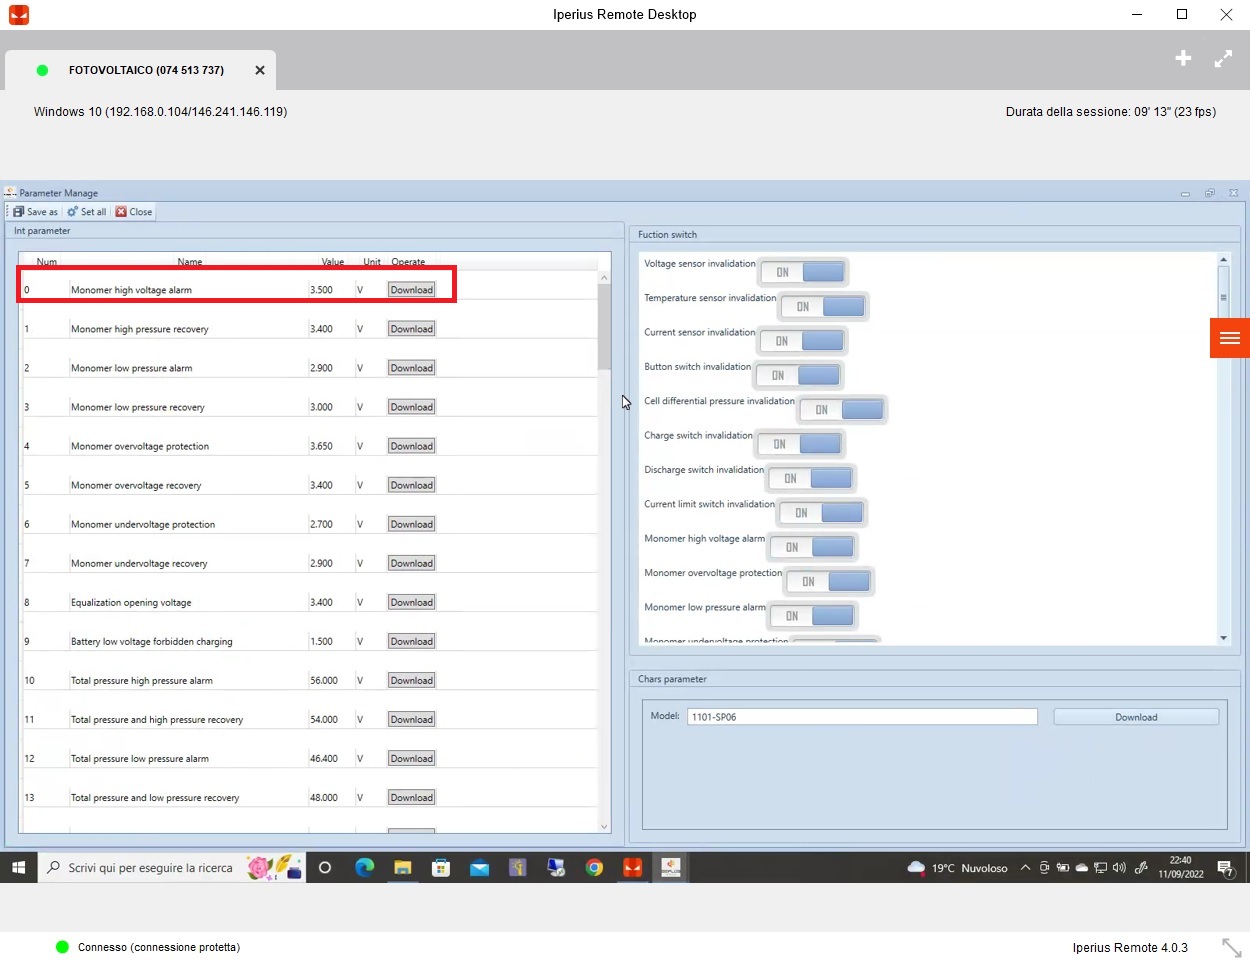The image size is (1250, 964).
Task: Launch Google Chrome from the remote taskbar
Action: coord(594,868)
